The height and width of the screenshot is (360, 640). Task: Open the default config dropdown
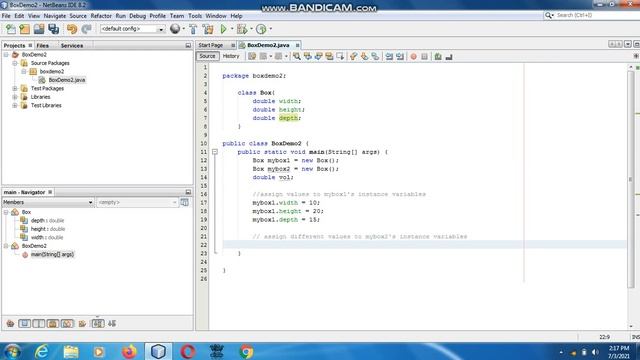161,29
